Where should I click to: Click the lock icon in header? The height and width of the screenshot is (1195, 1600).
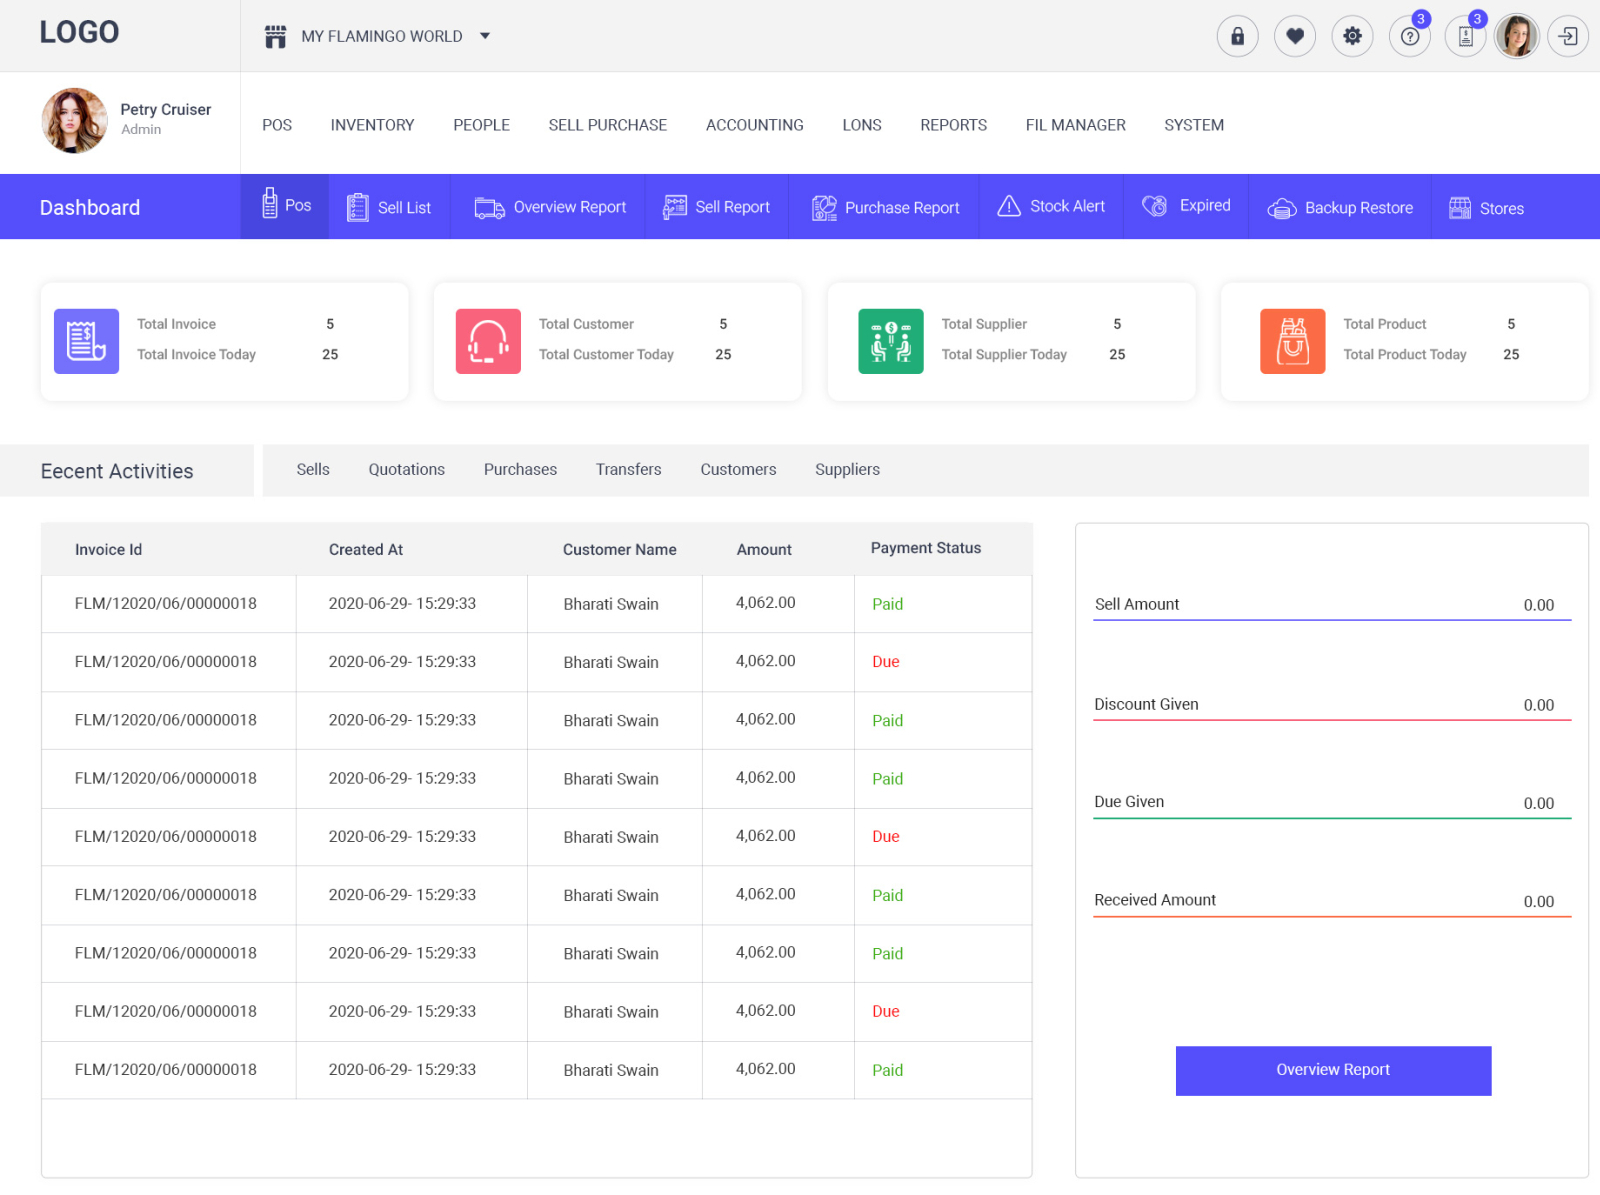1237,36
